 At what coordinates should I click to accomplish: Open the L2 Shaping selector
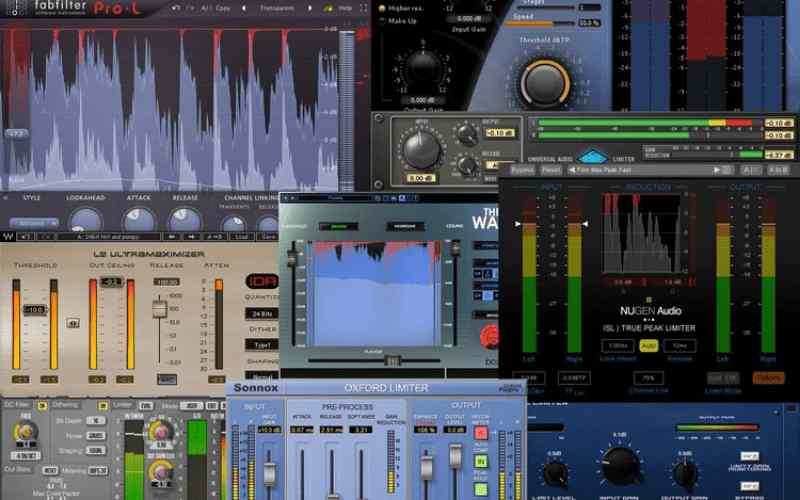point(262,376)
